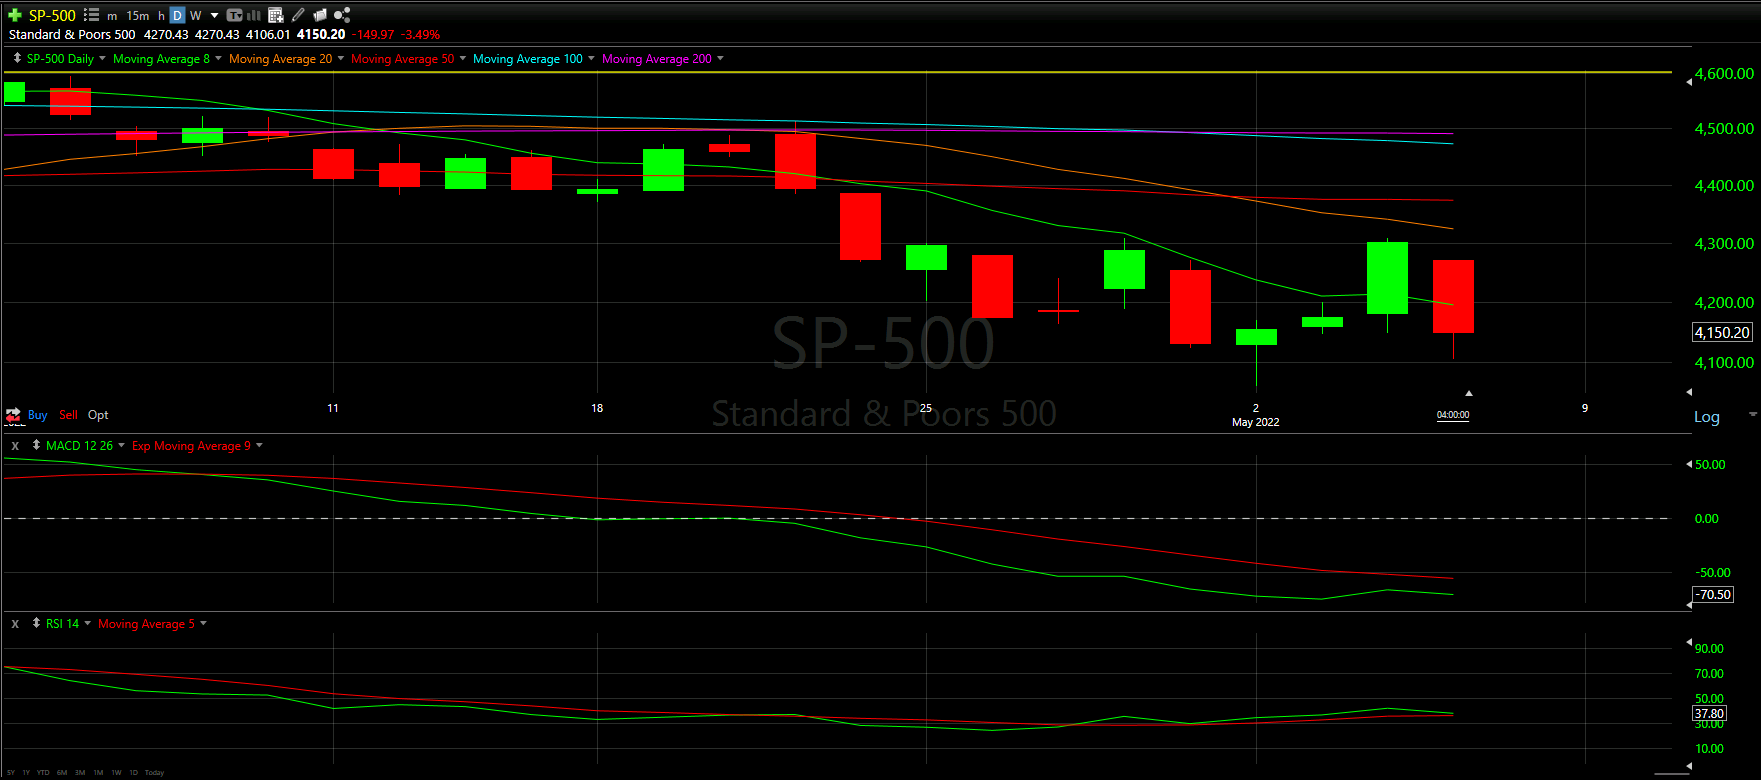This screenshot has height=780, width=1761.
Task: Click the share chart icon
Action: [x=342, y=15]
